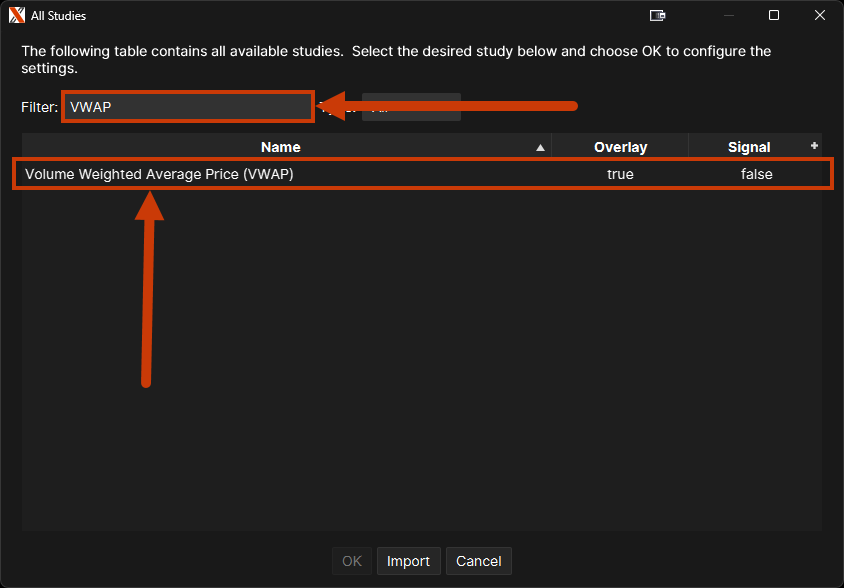844x588 pixels.
Task: Click the plus icon to add table columns
Action: click(814, 146)
